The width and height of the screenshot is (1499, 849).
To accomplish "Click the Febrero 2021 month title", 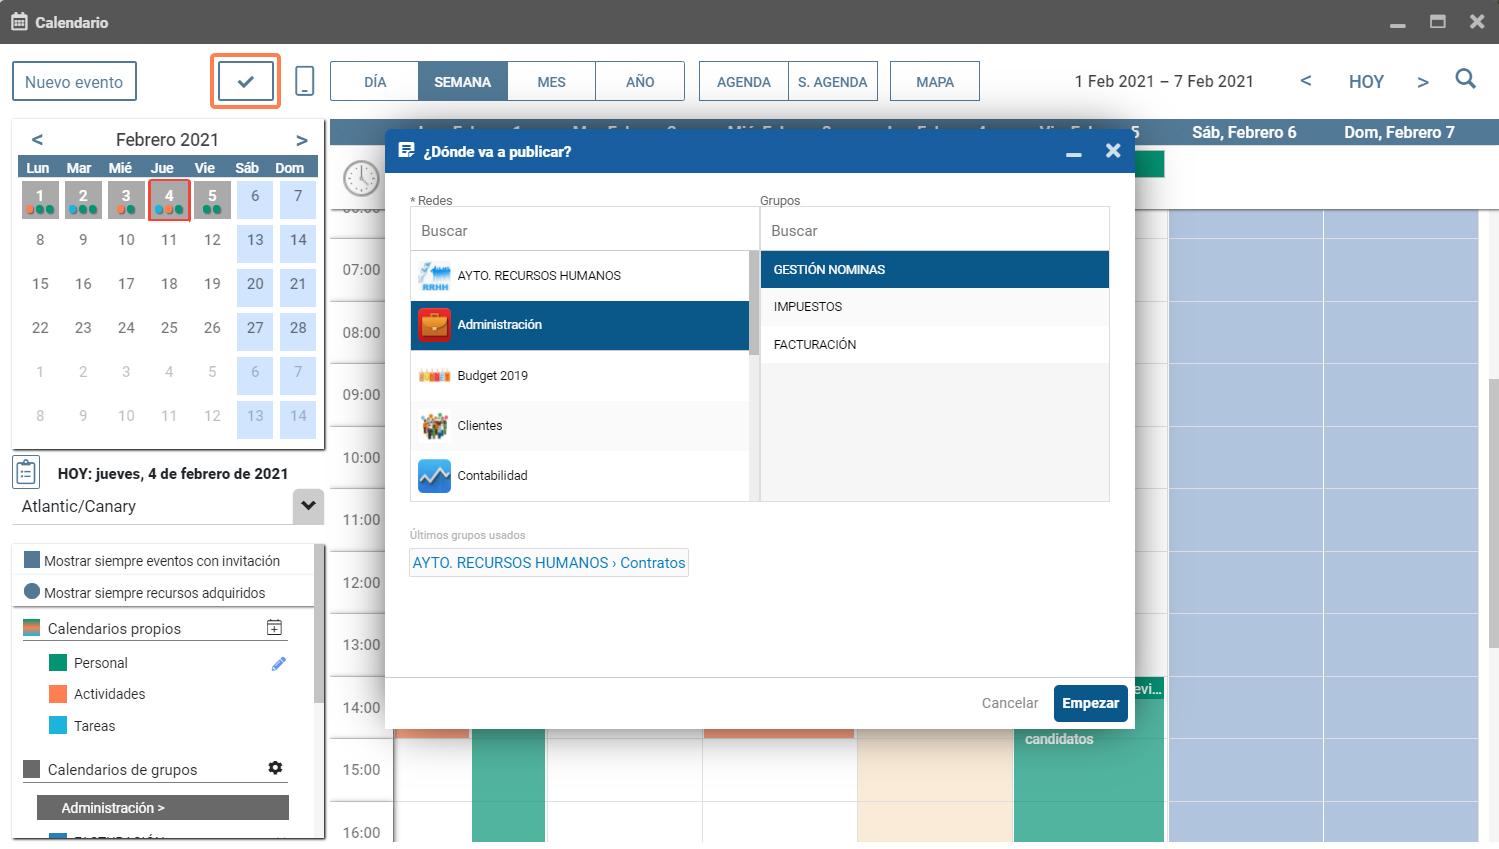I will point(167,140).
